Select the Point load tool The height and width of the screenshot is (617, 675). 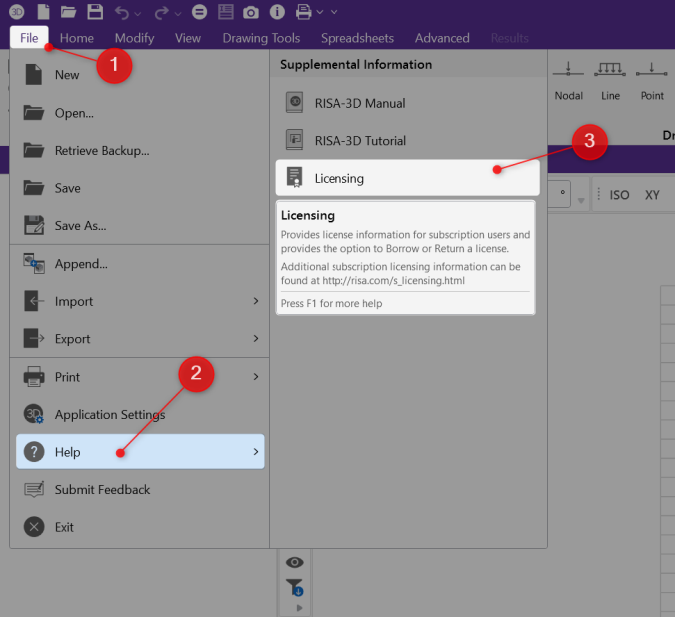pyautogui.click(x=652, y=81)
